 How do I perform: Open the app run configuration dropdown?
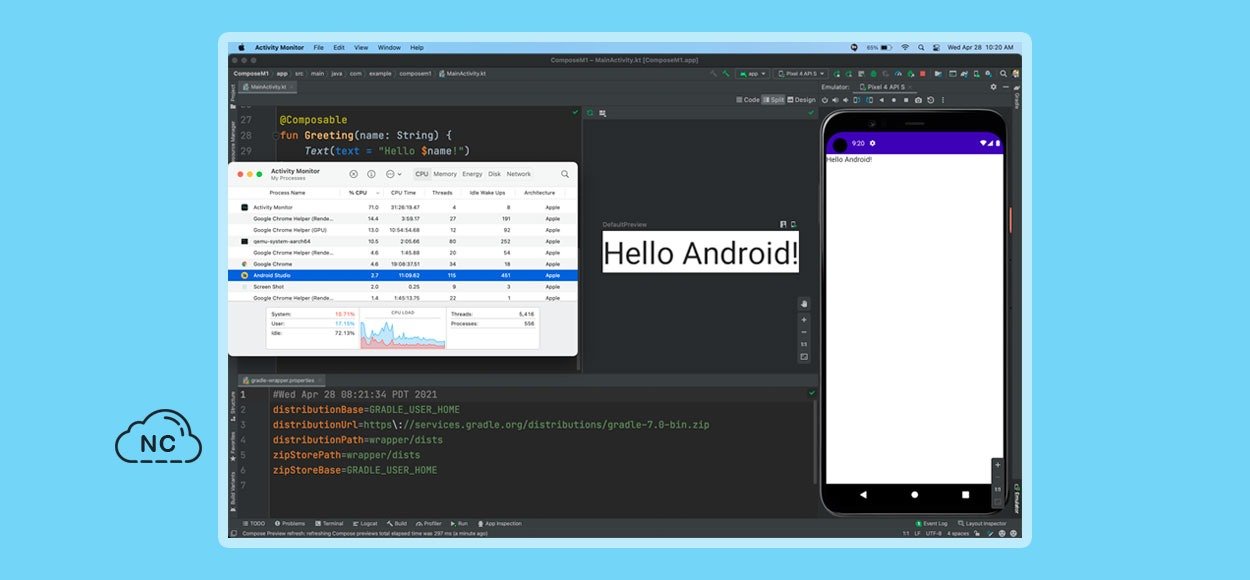pyautogui.click(x=751, y=73)
